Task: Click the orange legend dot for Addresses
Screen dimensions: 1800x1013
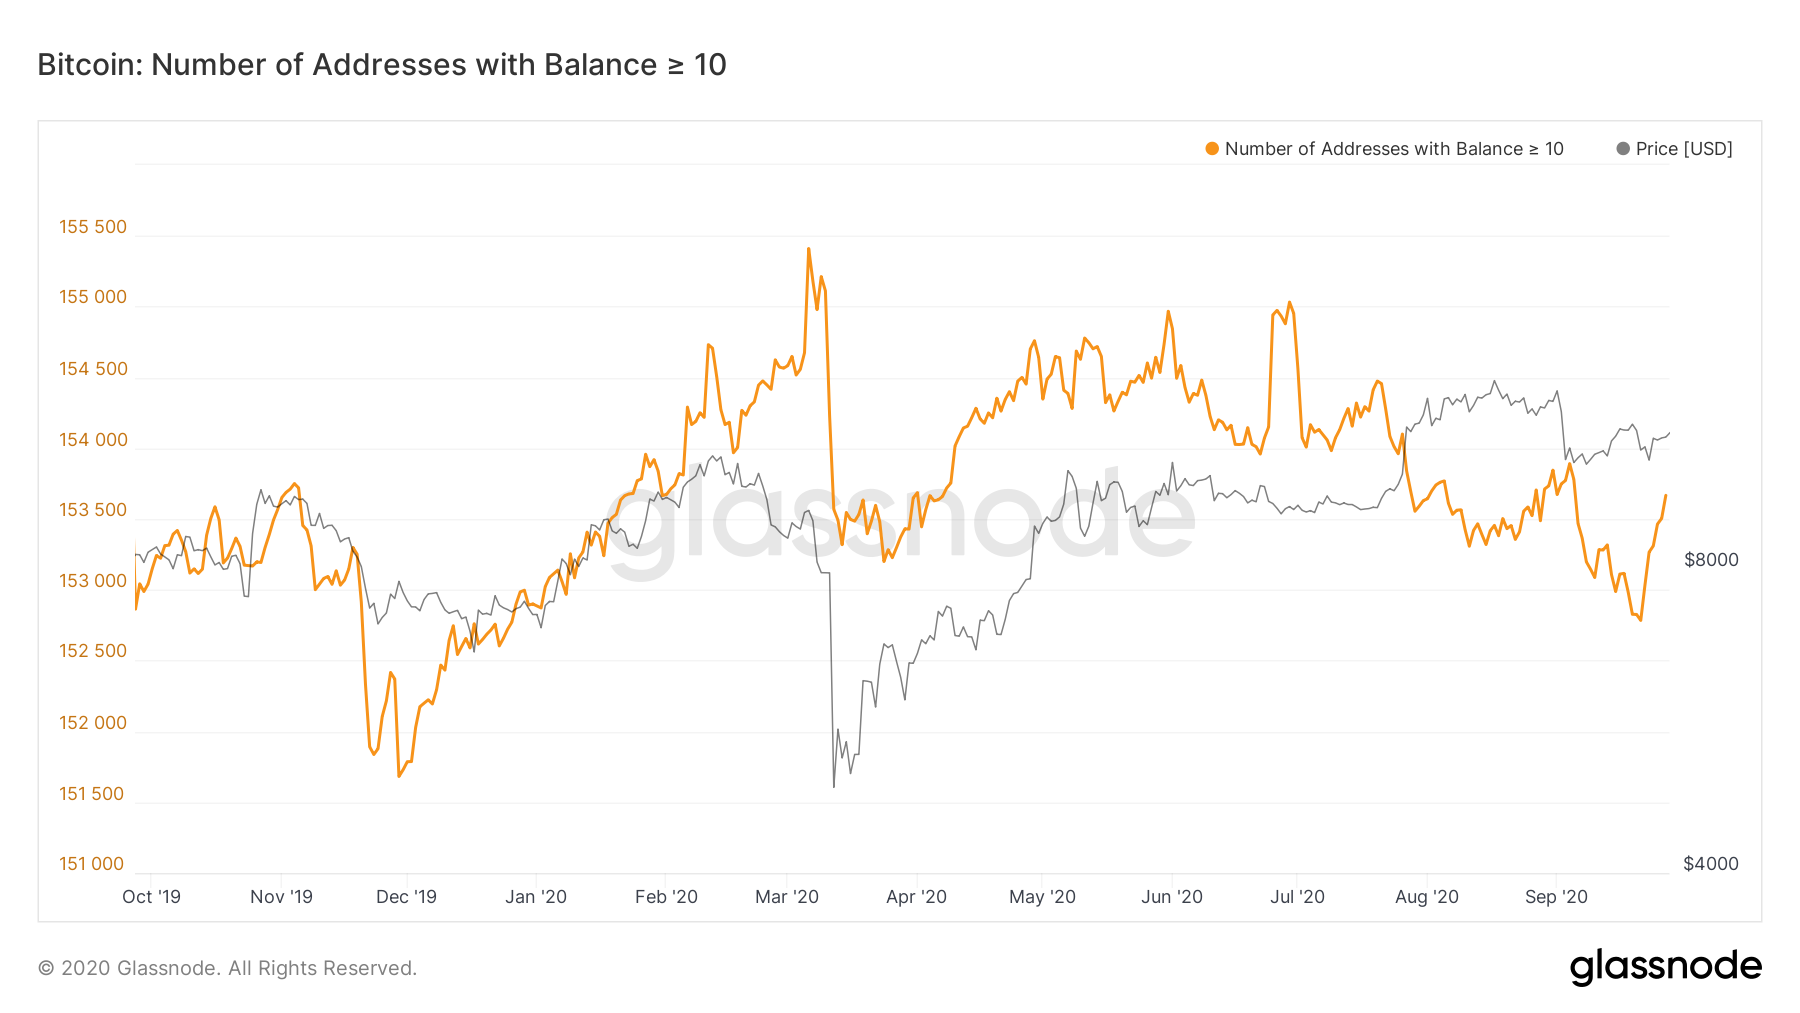Action: point(1212,149)
